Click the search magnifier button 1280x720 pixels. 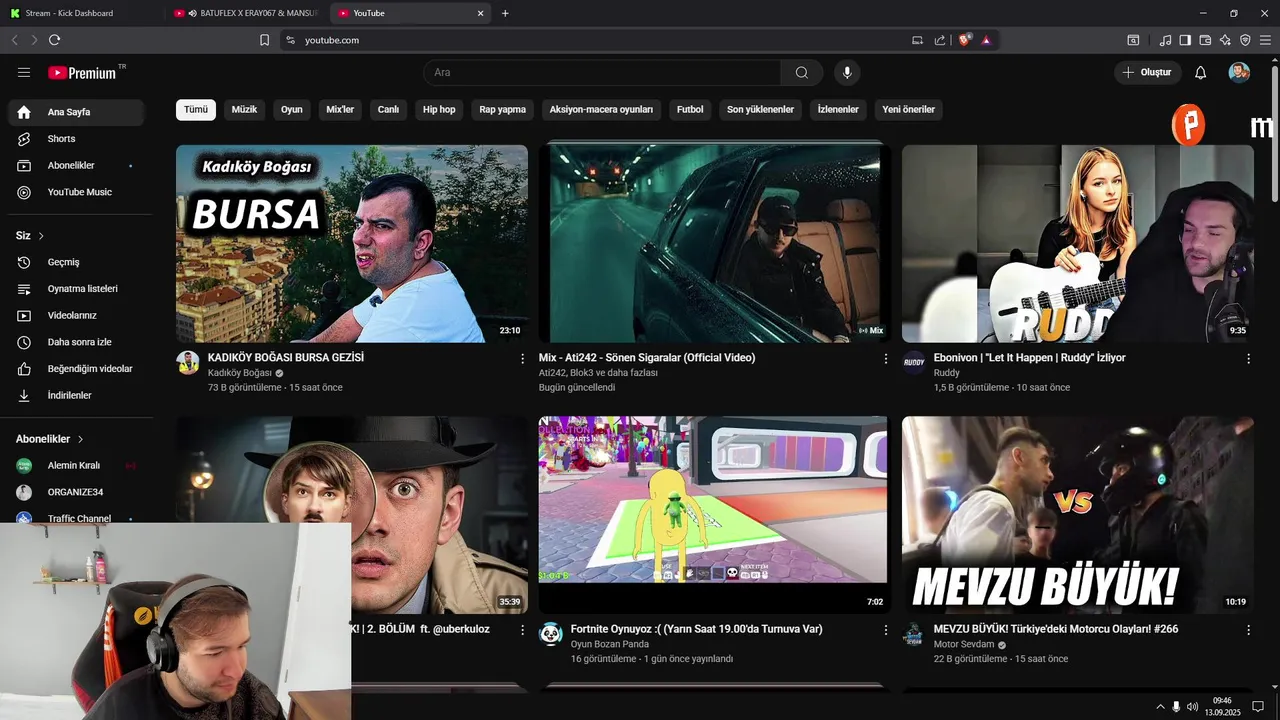point(802,72)
